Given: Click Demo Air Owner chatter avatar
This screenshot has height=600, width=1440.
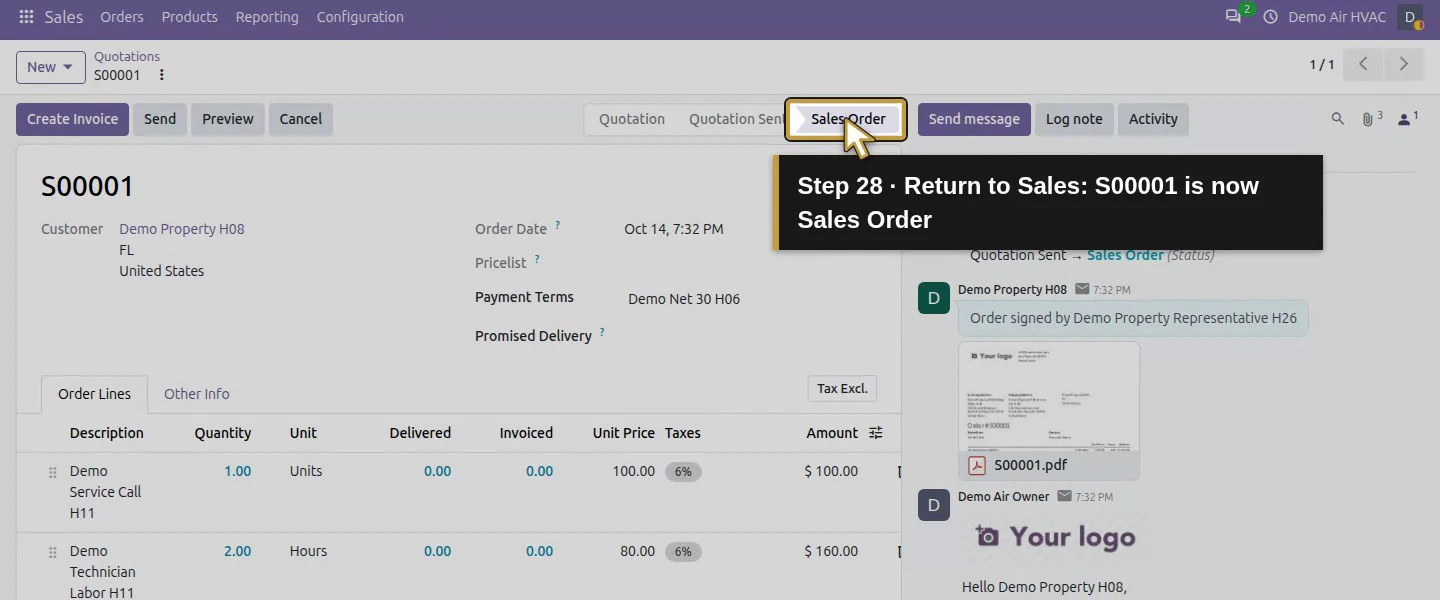Looking at the screenshot, I should click(x=934, y=505).
